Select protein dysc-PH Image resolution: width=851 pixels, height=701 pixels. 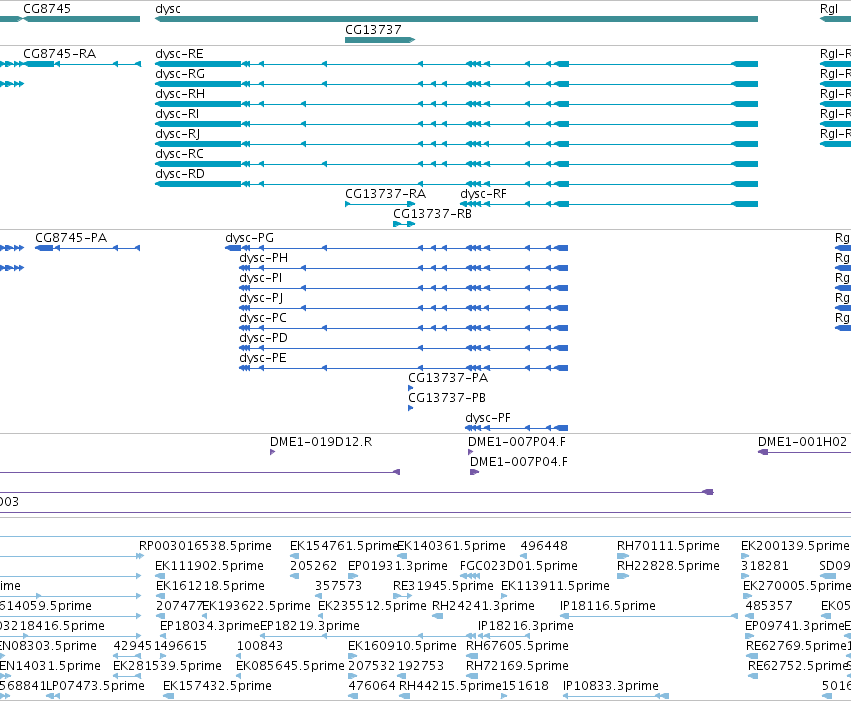point(404,268)
